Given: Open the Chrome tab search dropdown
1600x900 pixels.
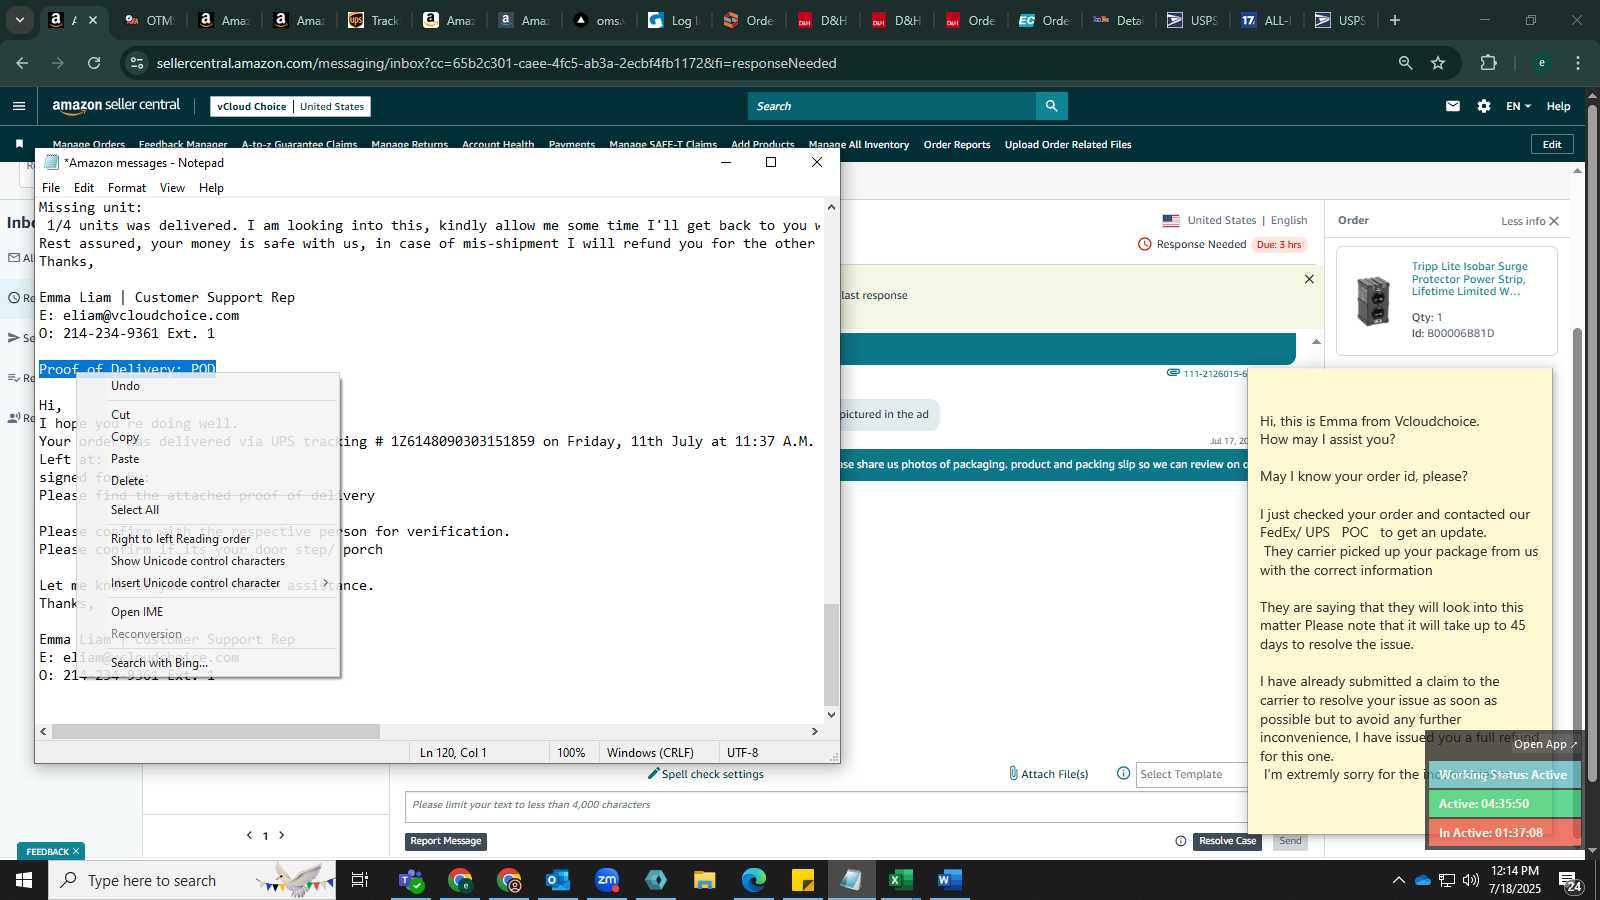Looking at the screenshot, I should (x=19, y=20).
